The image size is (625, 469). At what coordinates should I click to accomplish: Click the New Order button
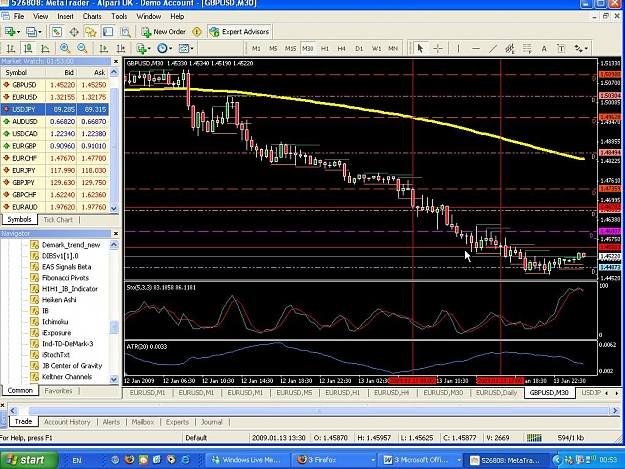(163, 31)
